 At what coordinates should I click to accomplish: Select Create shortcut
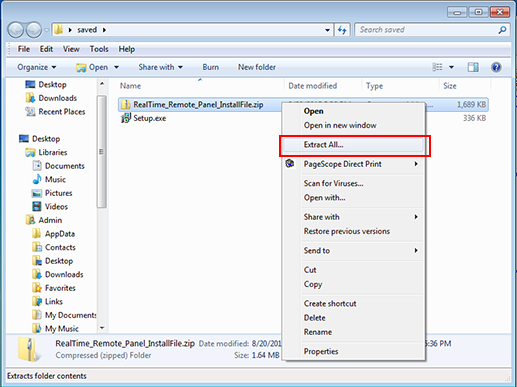(354, 304)
